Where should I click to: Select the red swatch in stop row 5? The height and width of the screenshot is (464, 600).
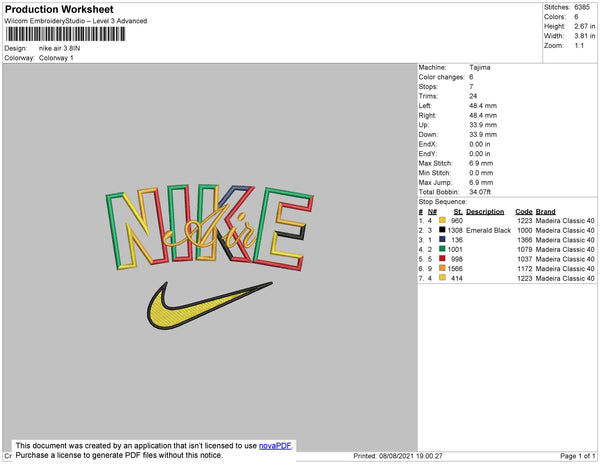[x=442, y=259]
